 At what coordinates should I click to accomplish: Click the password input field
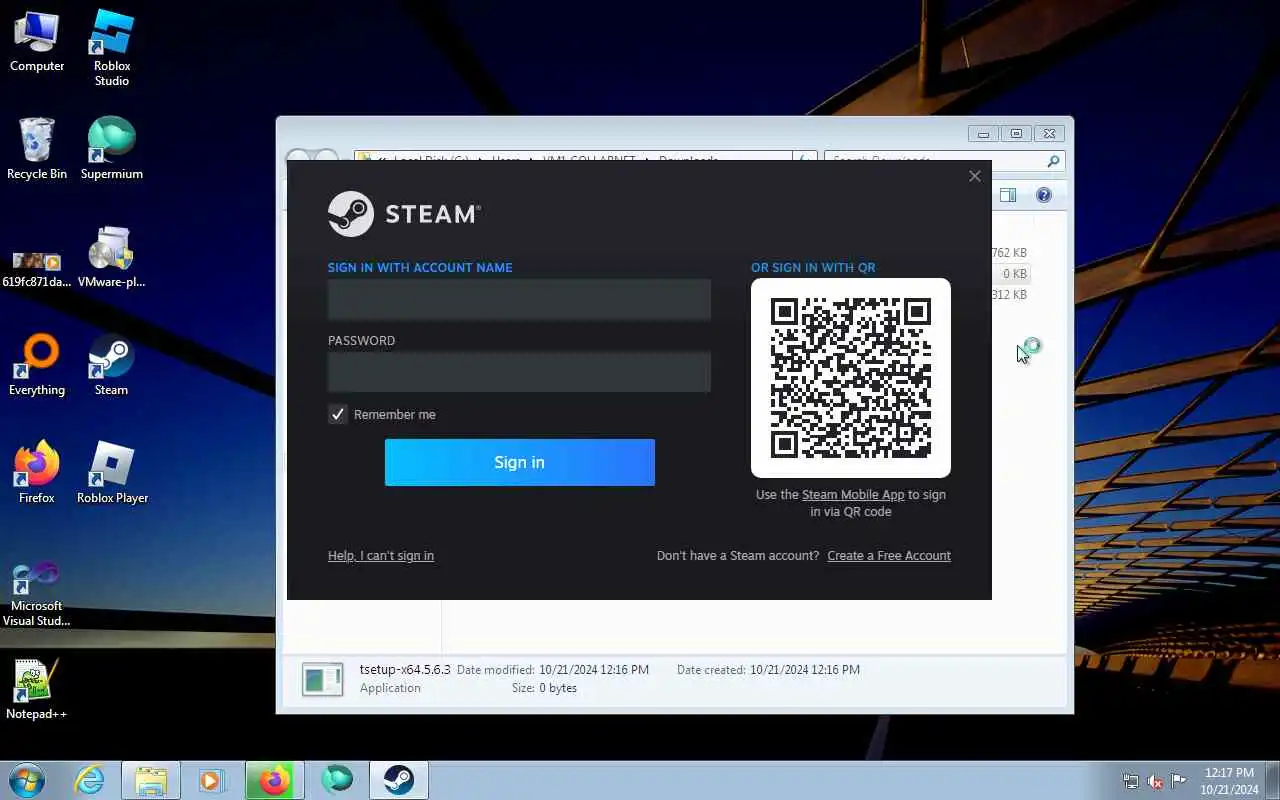tap(519, 372)
